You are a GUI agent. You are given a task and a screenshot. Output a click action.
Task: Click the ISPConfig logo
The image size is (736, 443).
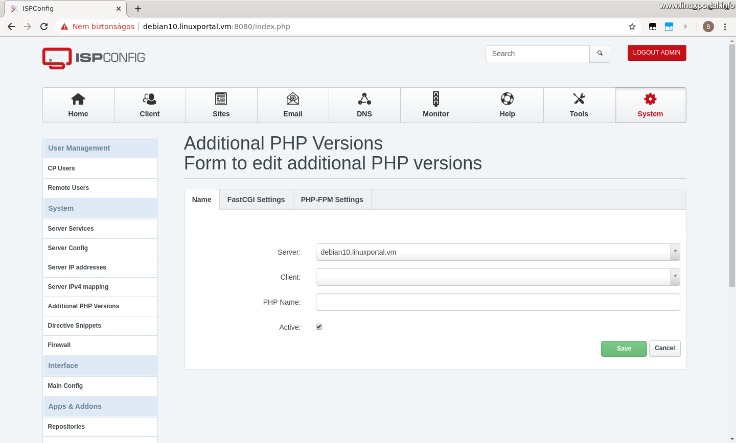coord(94,58)
